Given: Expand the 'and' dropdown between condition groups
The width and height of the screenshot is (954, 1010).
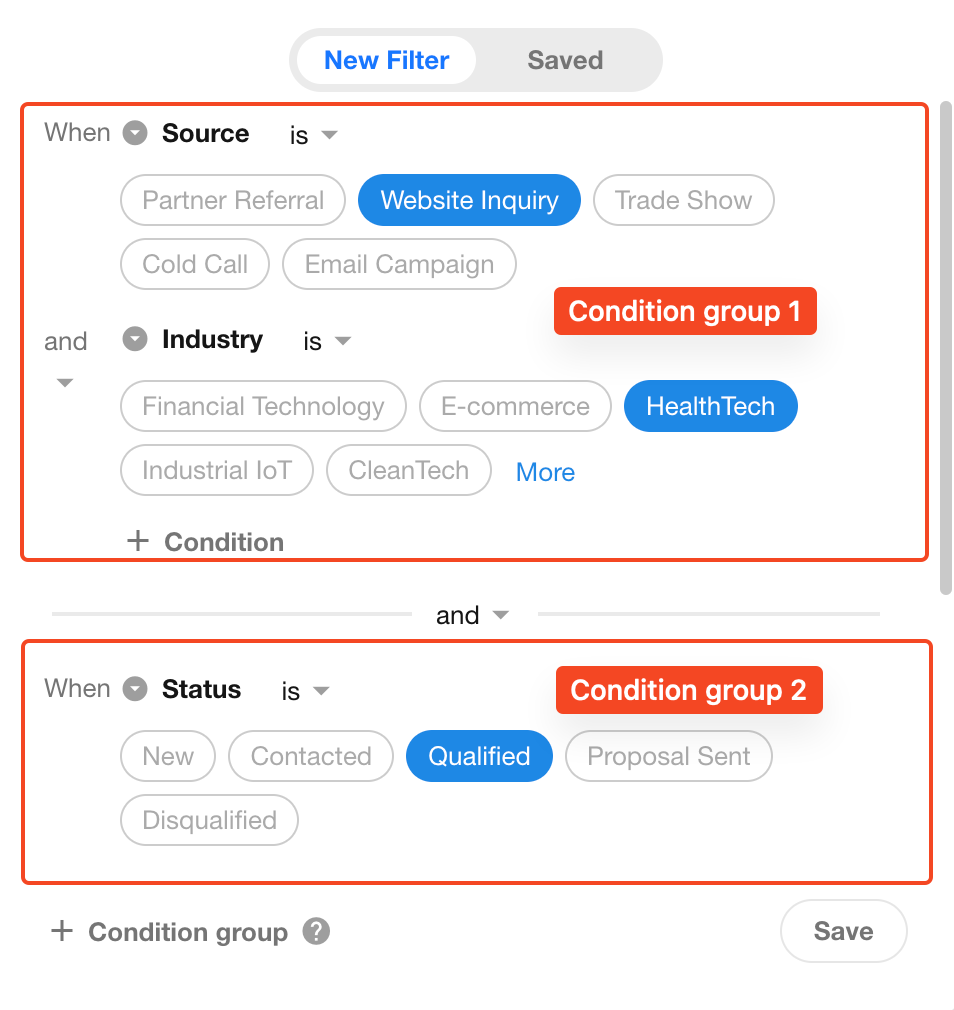Looking at the screenshot, I should tap(473, 615).
